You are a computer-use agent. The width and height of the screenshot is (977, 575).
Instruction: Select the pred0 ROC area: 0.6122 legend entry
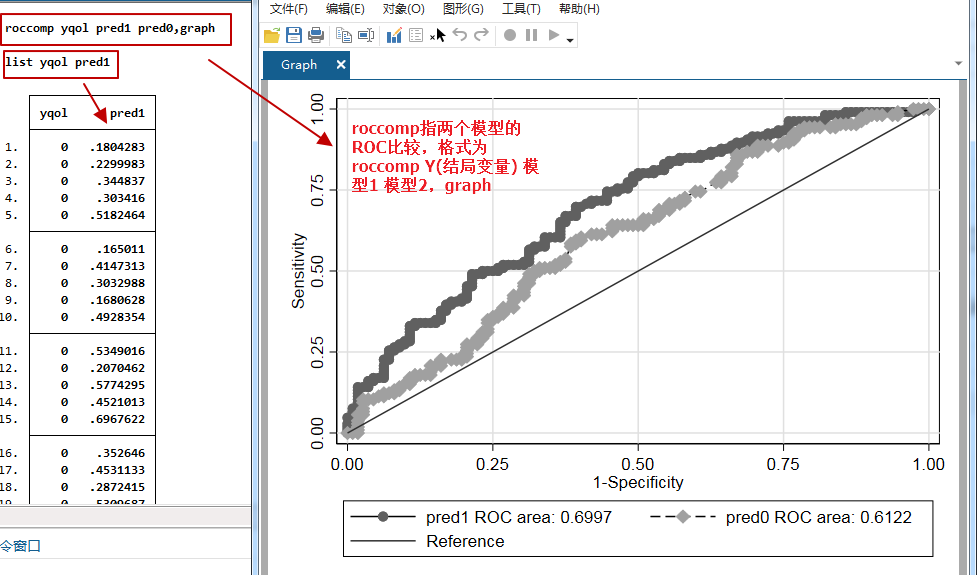click(818, 517)
